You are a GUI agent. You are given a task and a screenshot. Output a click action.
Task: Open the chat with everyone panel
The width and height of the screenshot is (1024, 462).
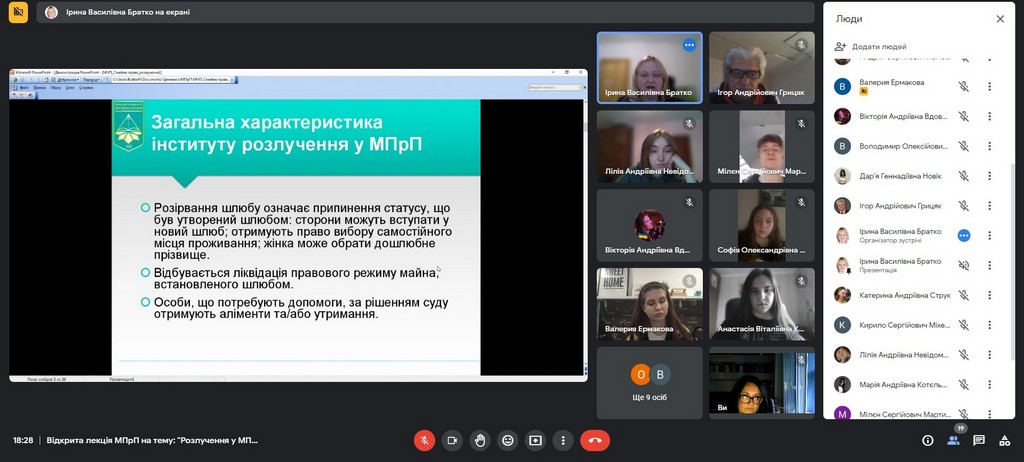pos(979,440)
